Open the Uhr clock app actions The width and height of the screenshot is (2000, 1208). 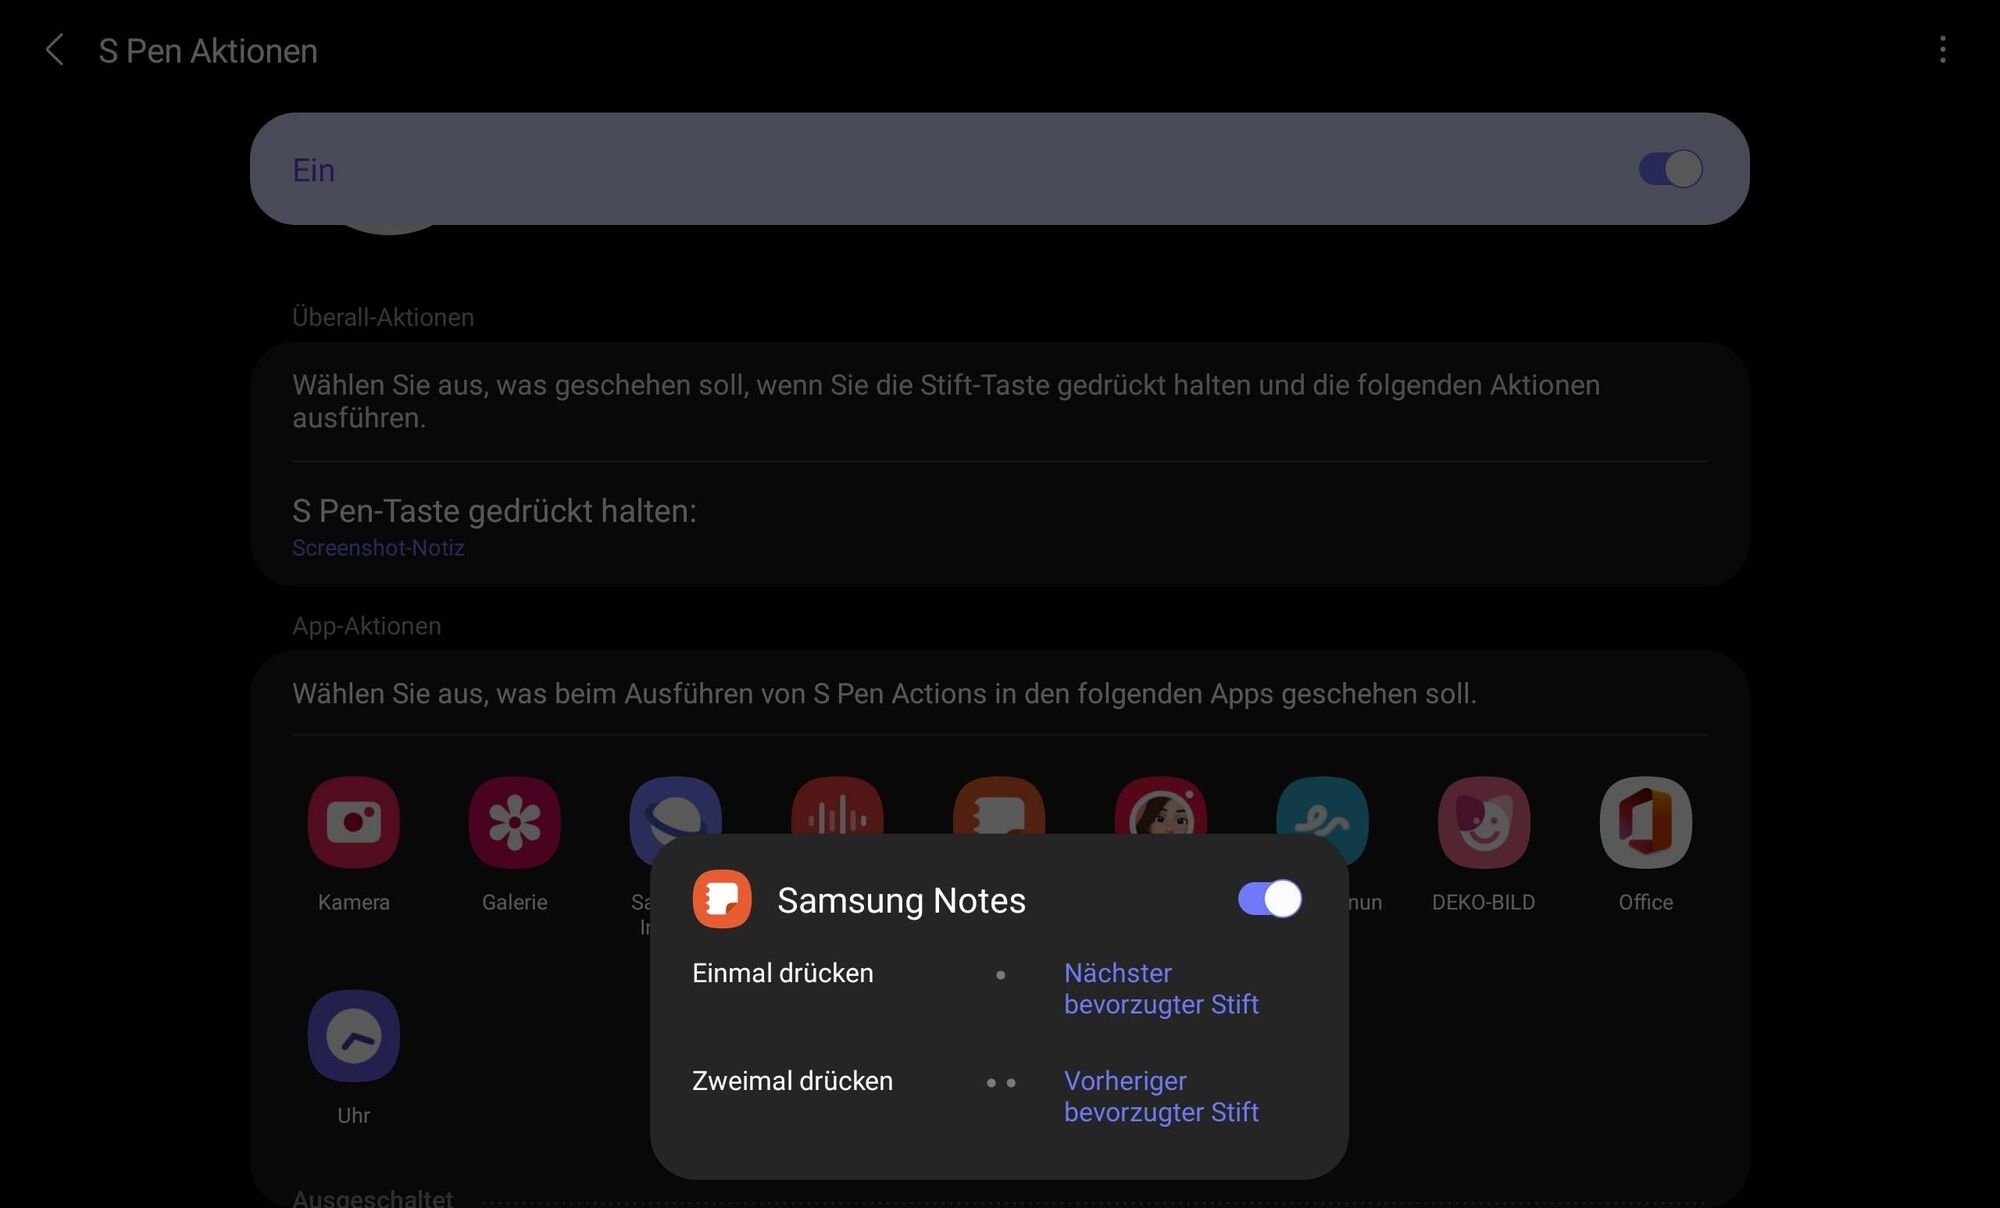(x=354, y=1036)
